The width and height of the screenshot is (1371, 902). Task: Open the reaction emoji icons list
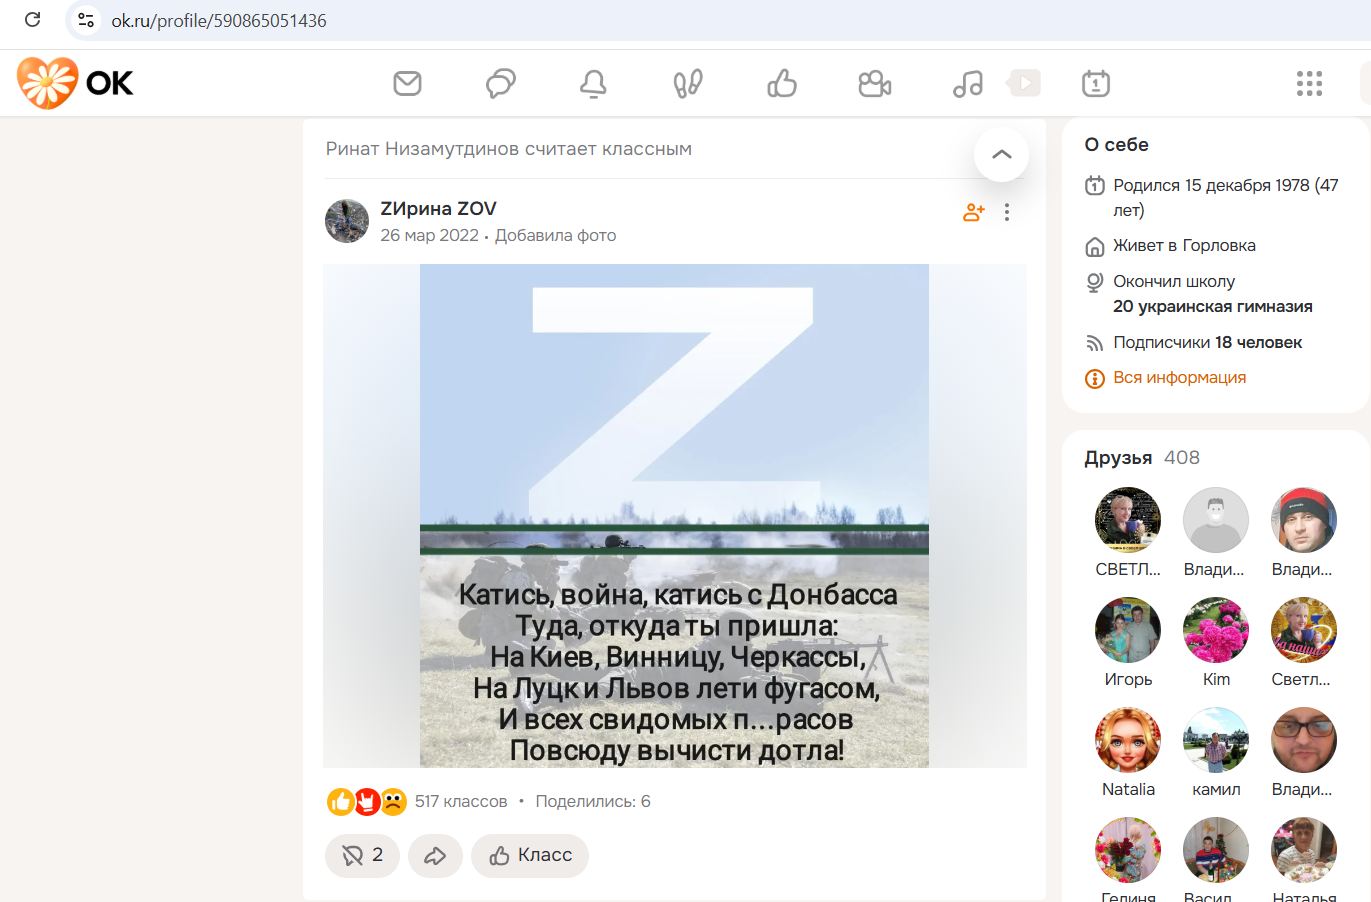367,801
